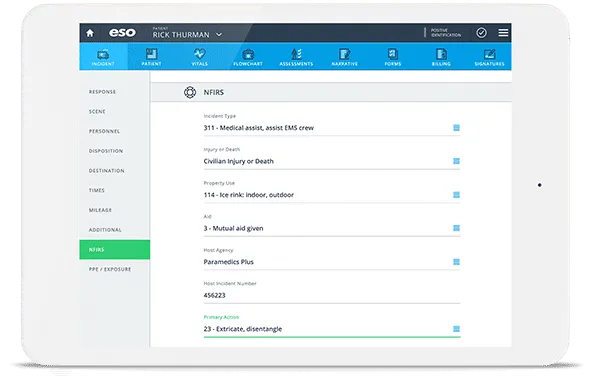
Task: Go to the Flowchart tab
Action: (x=248, y=57)
